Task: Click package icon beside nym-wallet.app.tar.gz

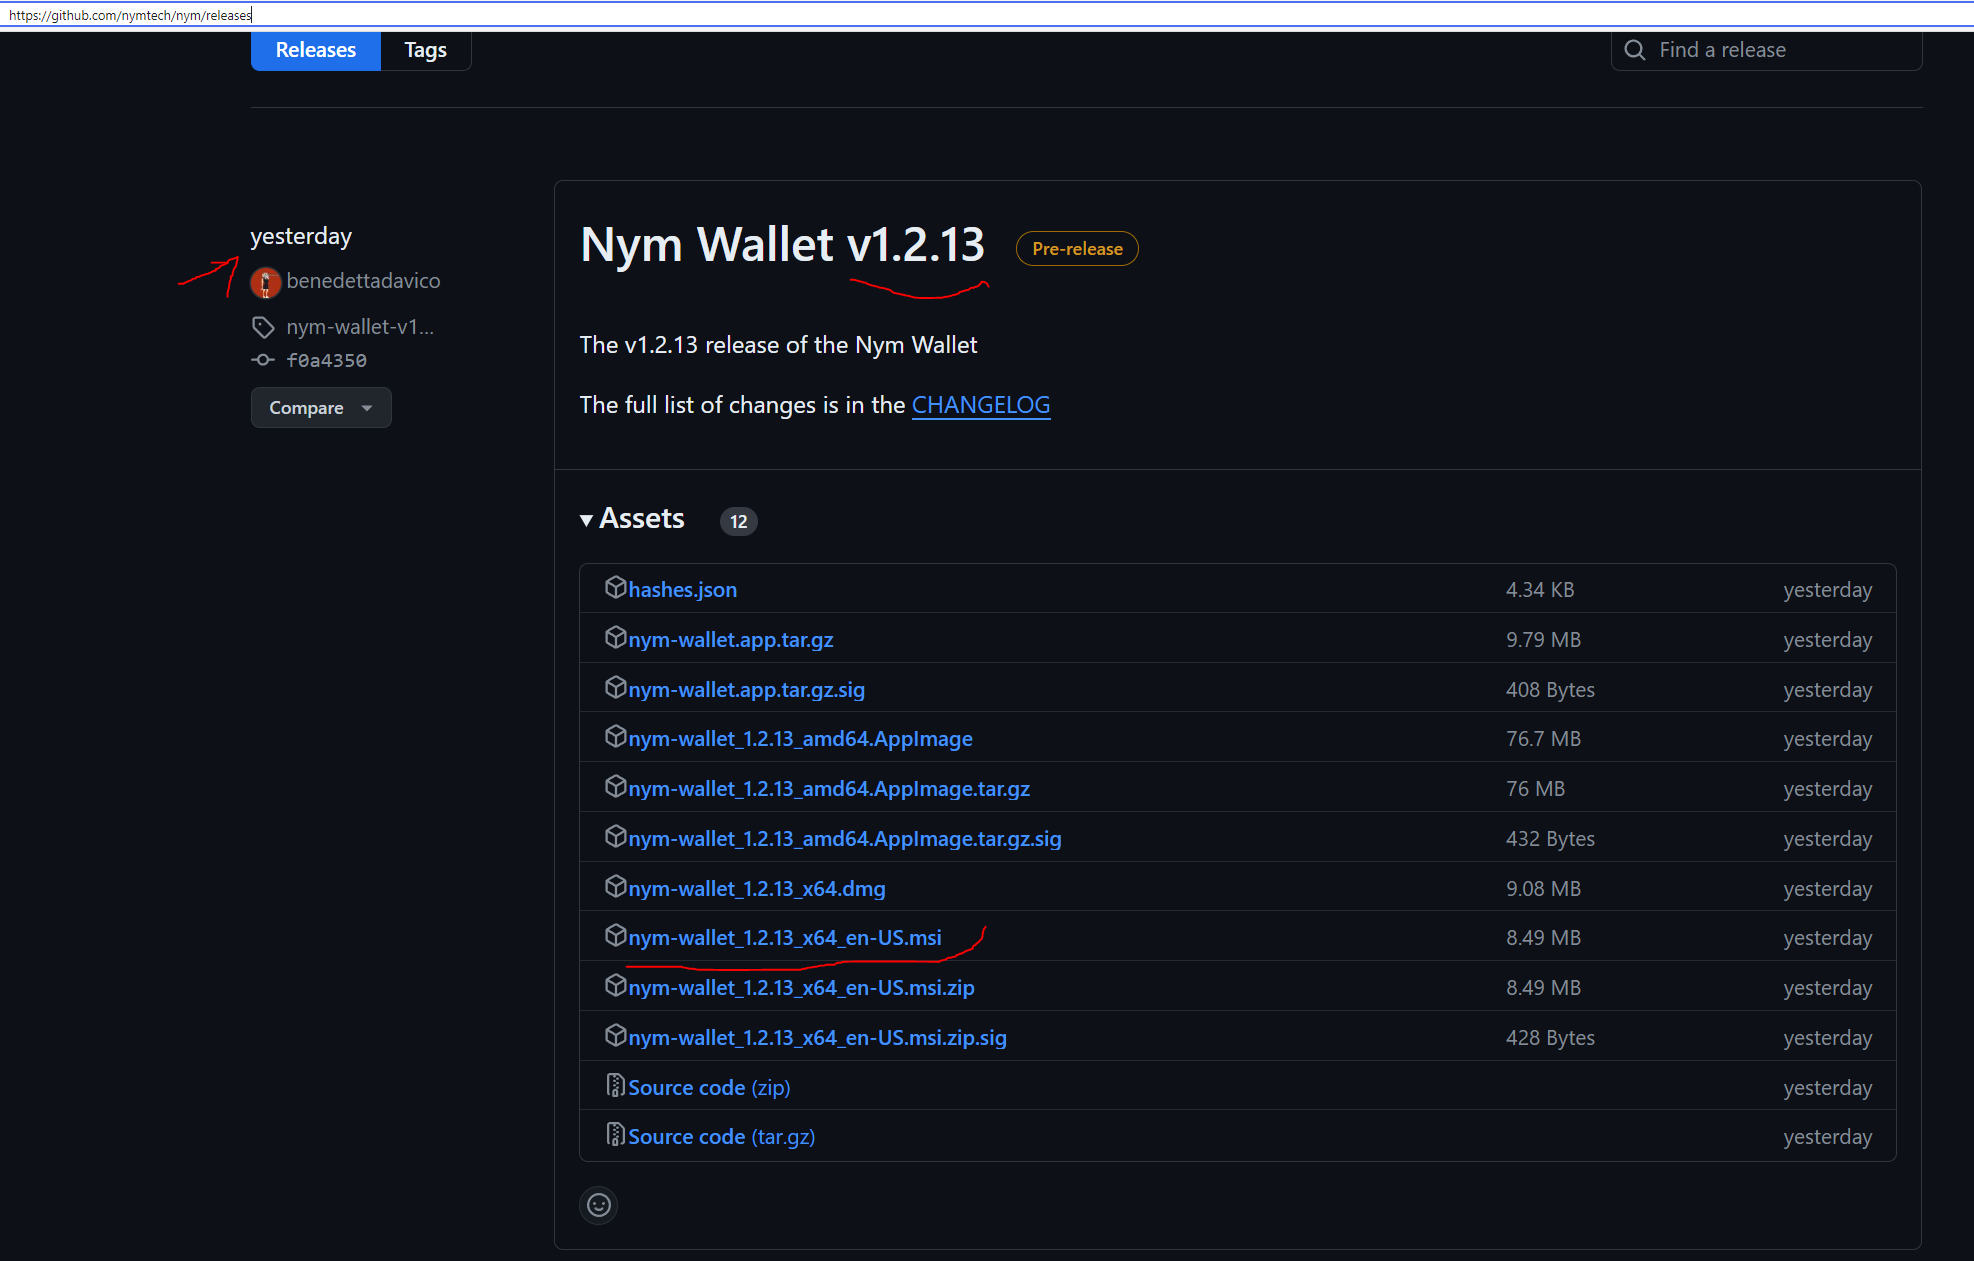Action: [x=615, y=637]
